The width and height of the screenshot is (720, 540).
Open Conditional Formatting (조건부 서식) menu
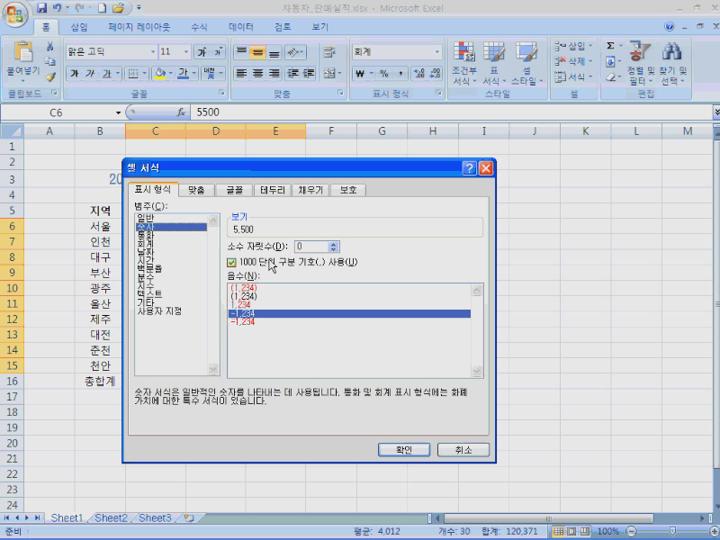[464, 63]
